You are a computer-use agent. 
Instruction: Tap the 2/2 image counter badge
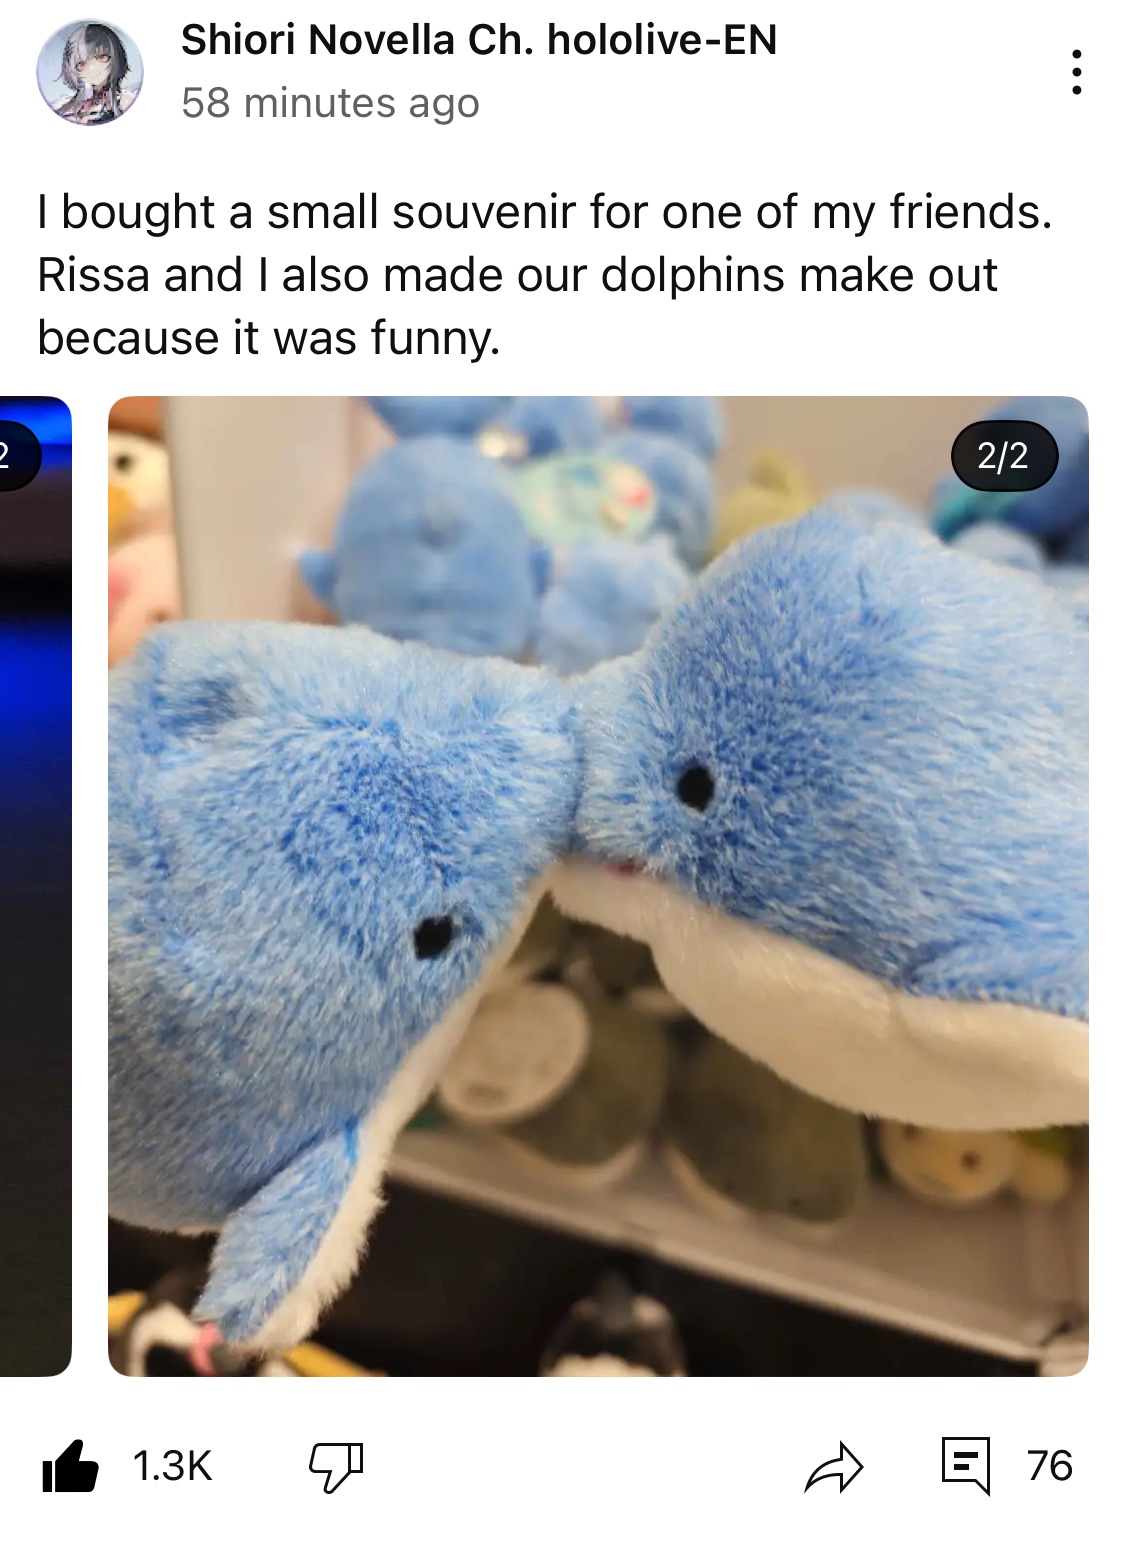coord(1003,456)
